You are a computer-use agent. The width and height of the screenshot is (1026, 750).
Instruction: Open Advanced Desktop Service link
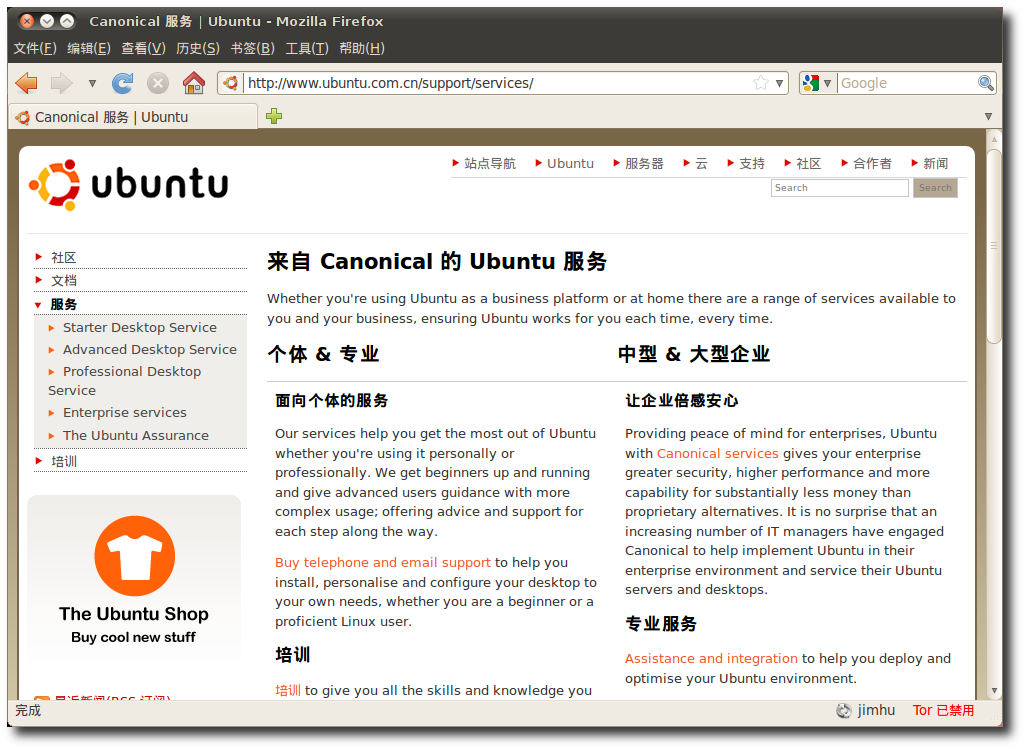click(150, 349)
